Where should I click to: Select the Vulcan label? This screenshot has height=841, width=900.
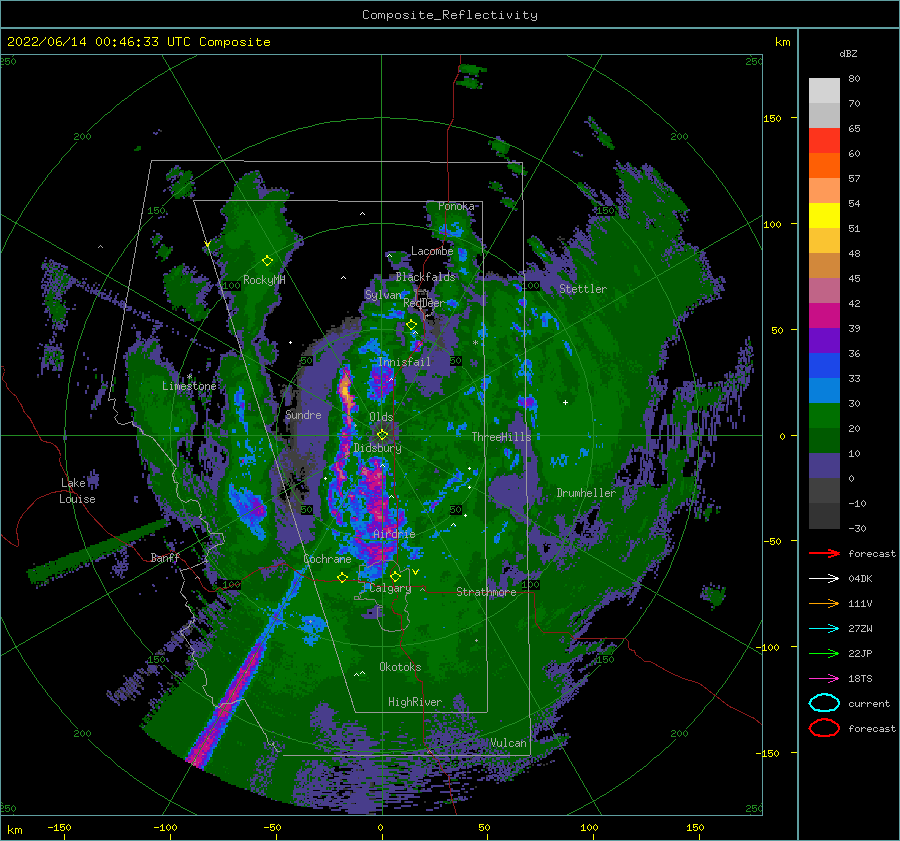click(508, 743)
